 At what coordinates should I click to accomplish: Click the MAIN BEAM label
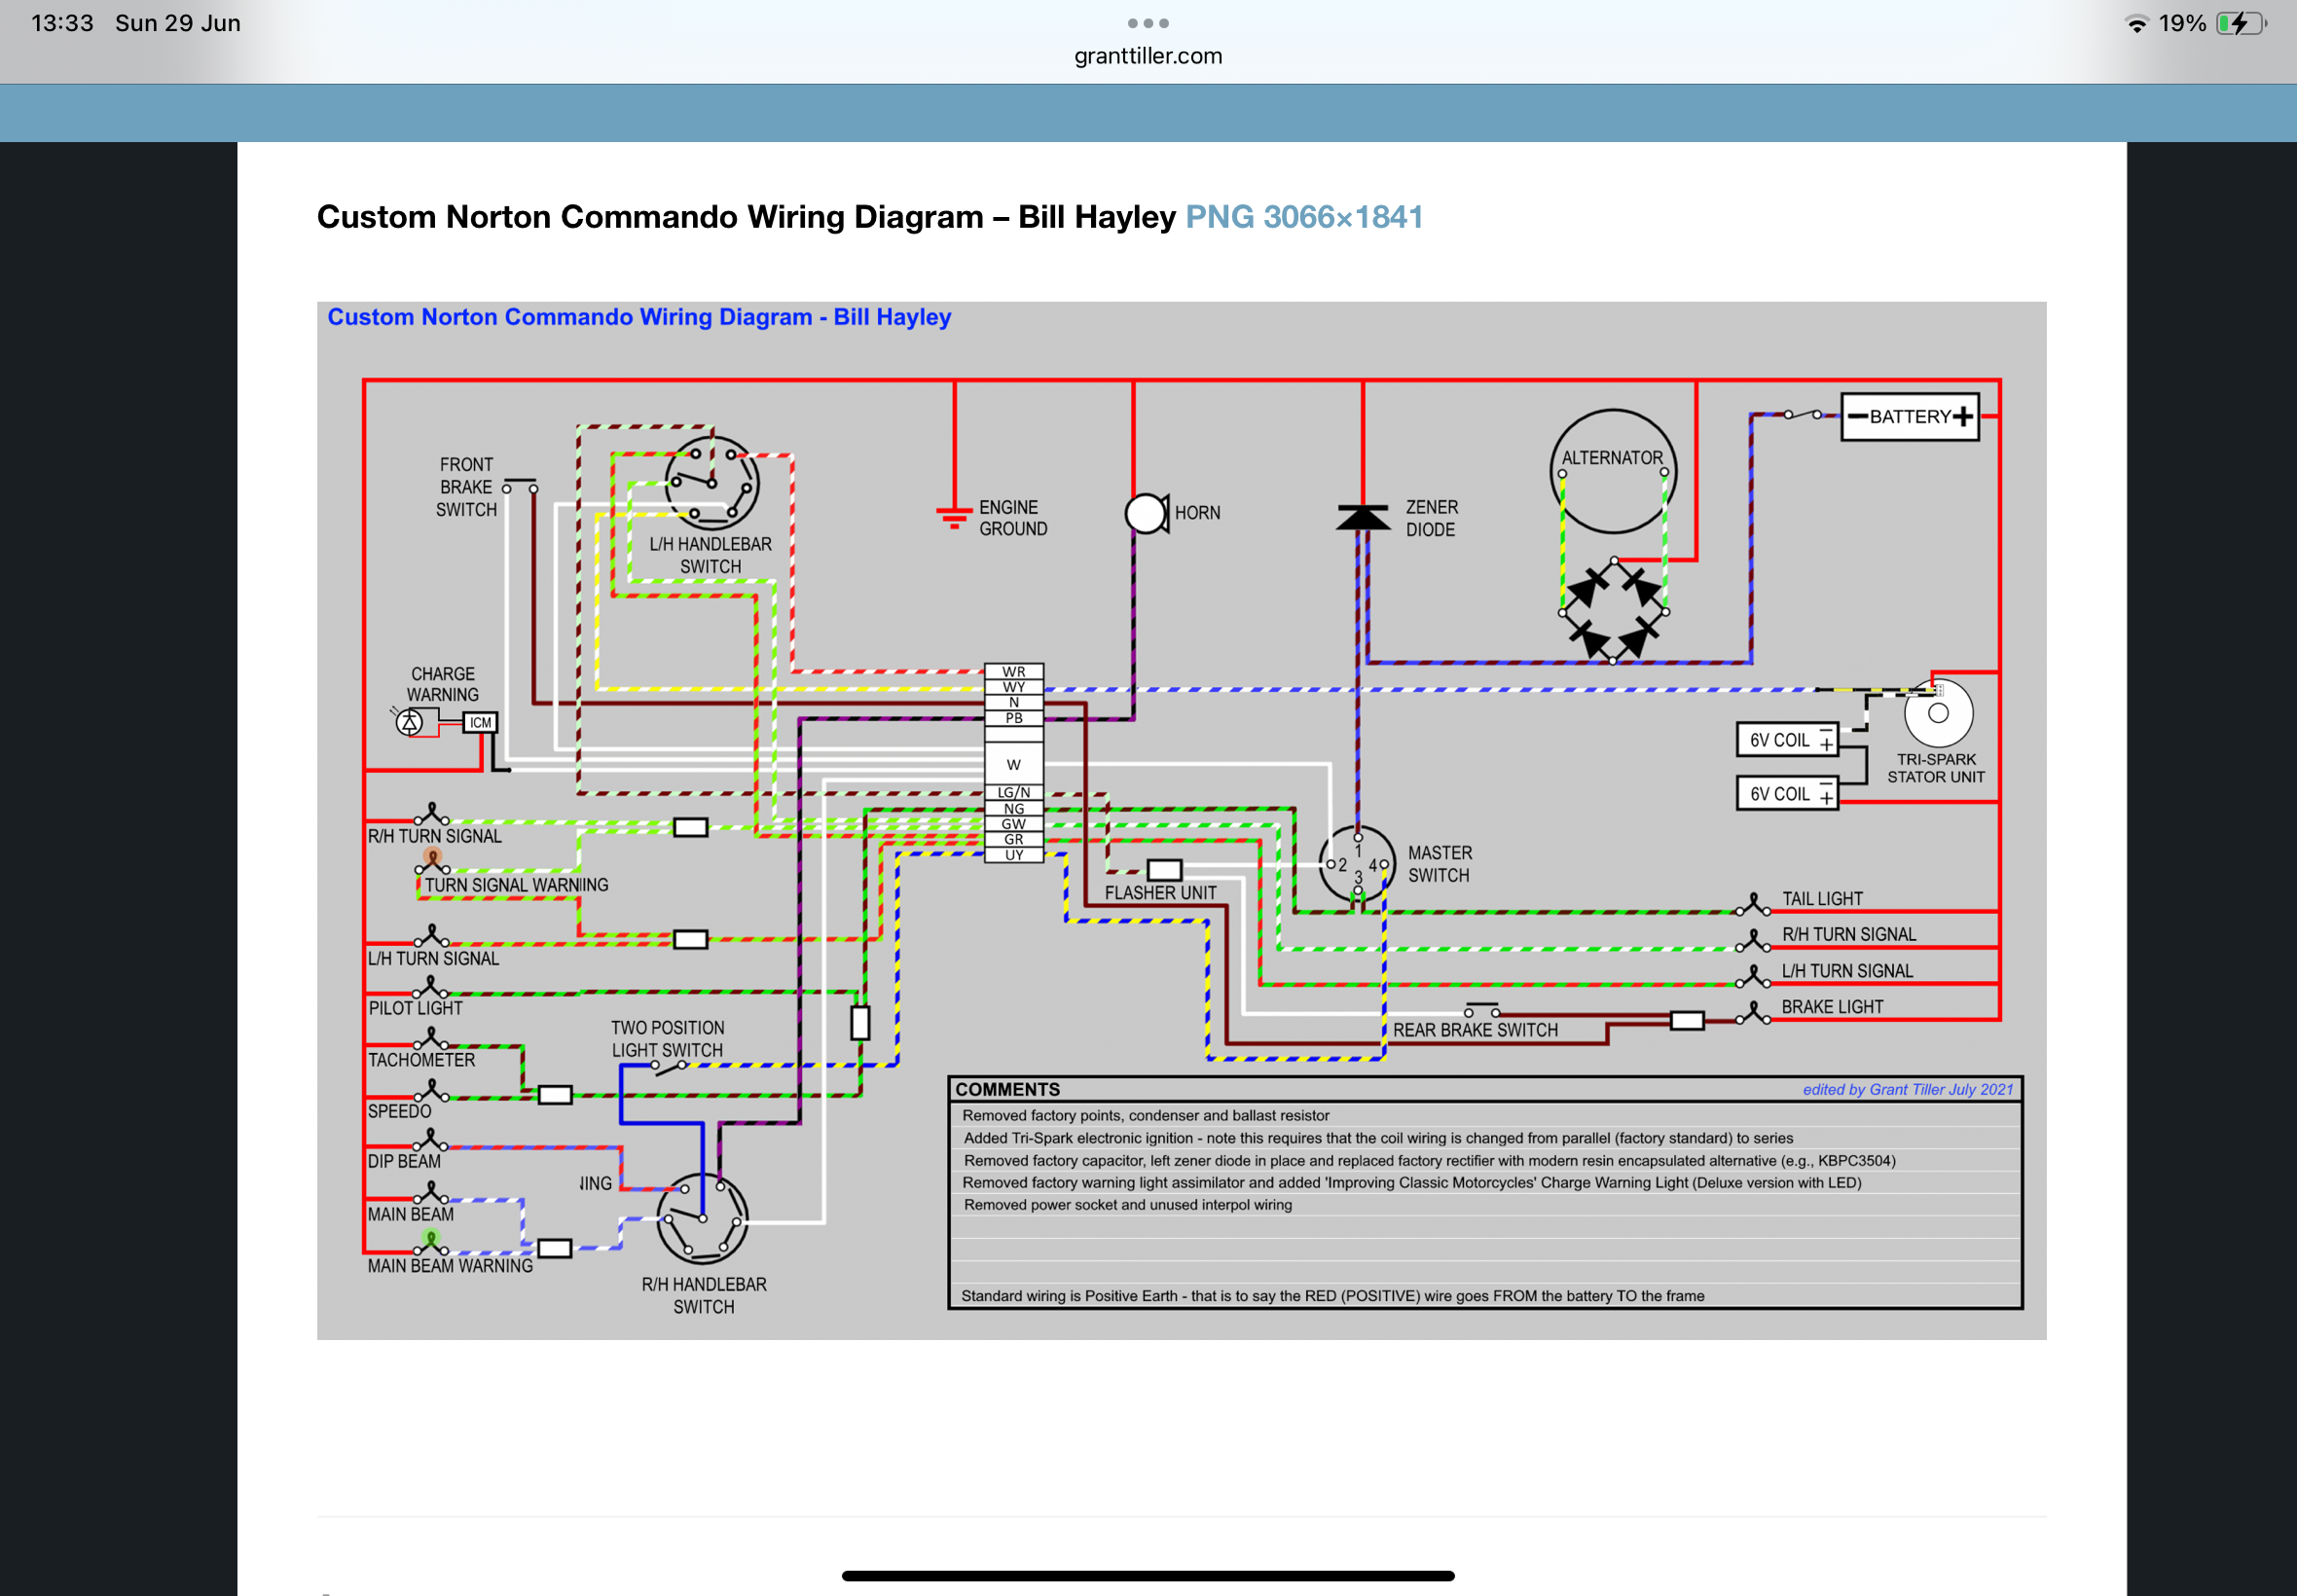point(410,1214)
